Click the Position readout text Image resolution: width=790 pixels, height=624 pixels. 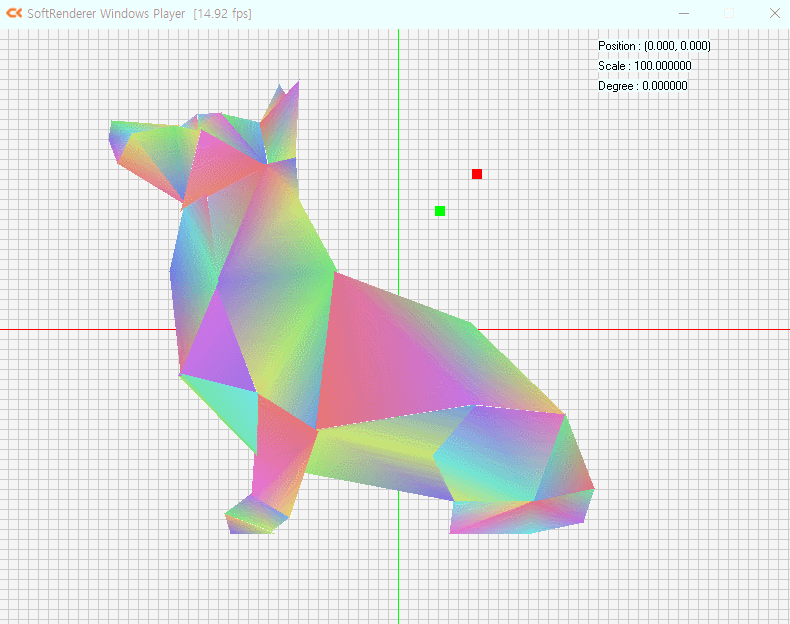[654, 46]
